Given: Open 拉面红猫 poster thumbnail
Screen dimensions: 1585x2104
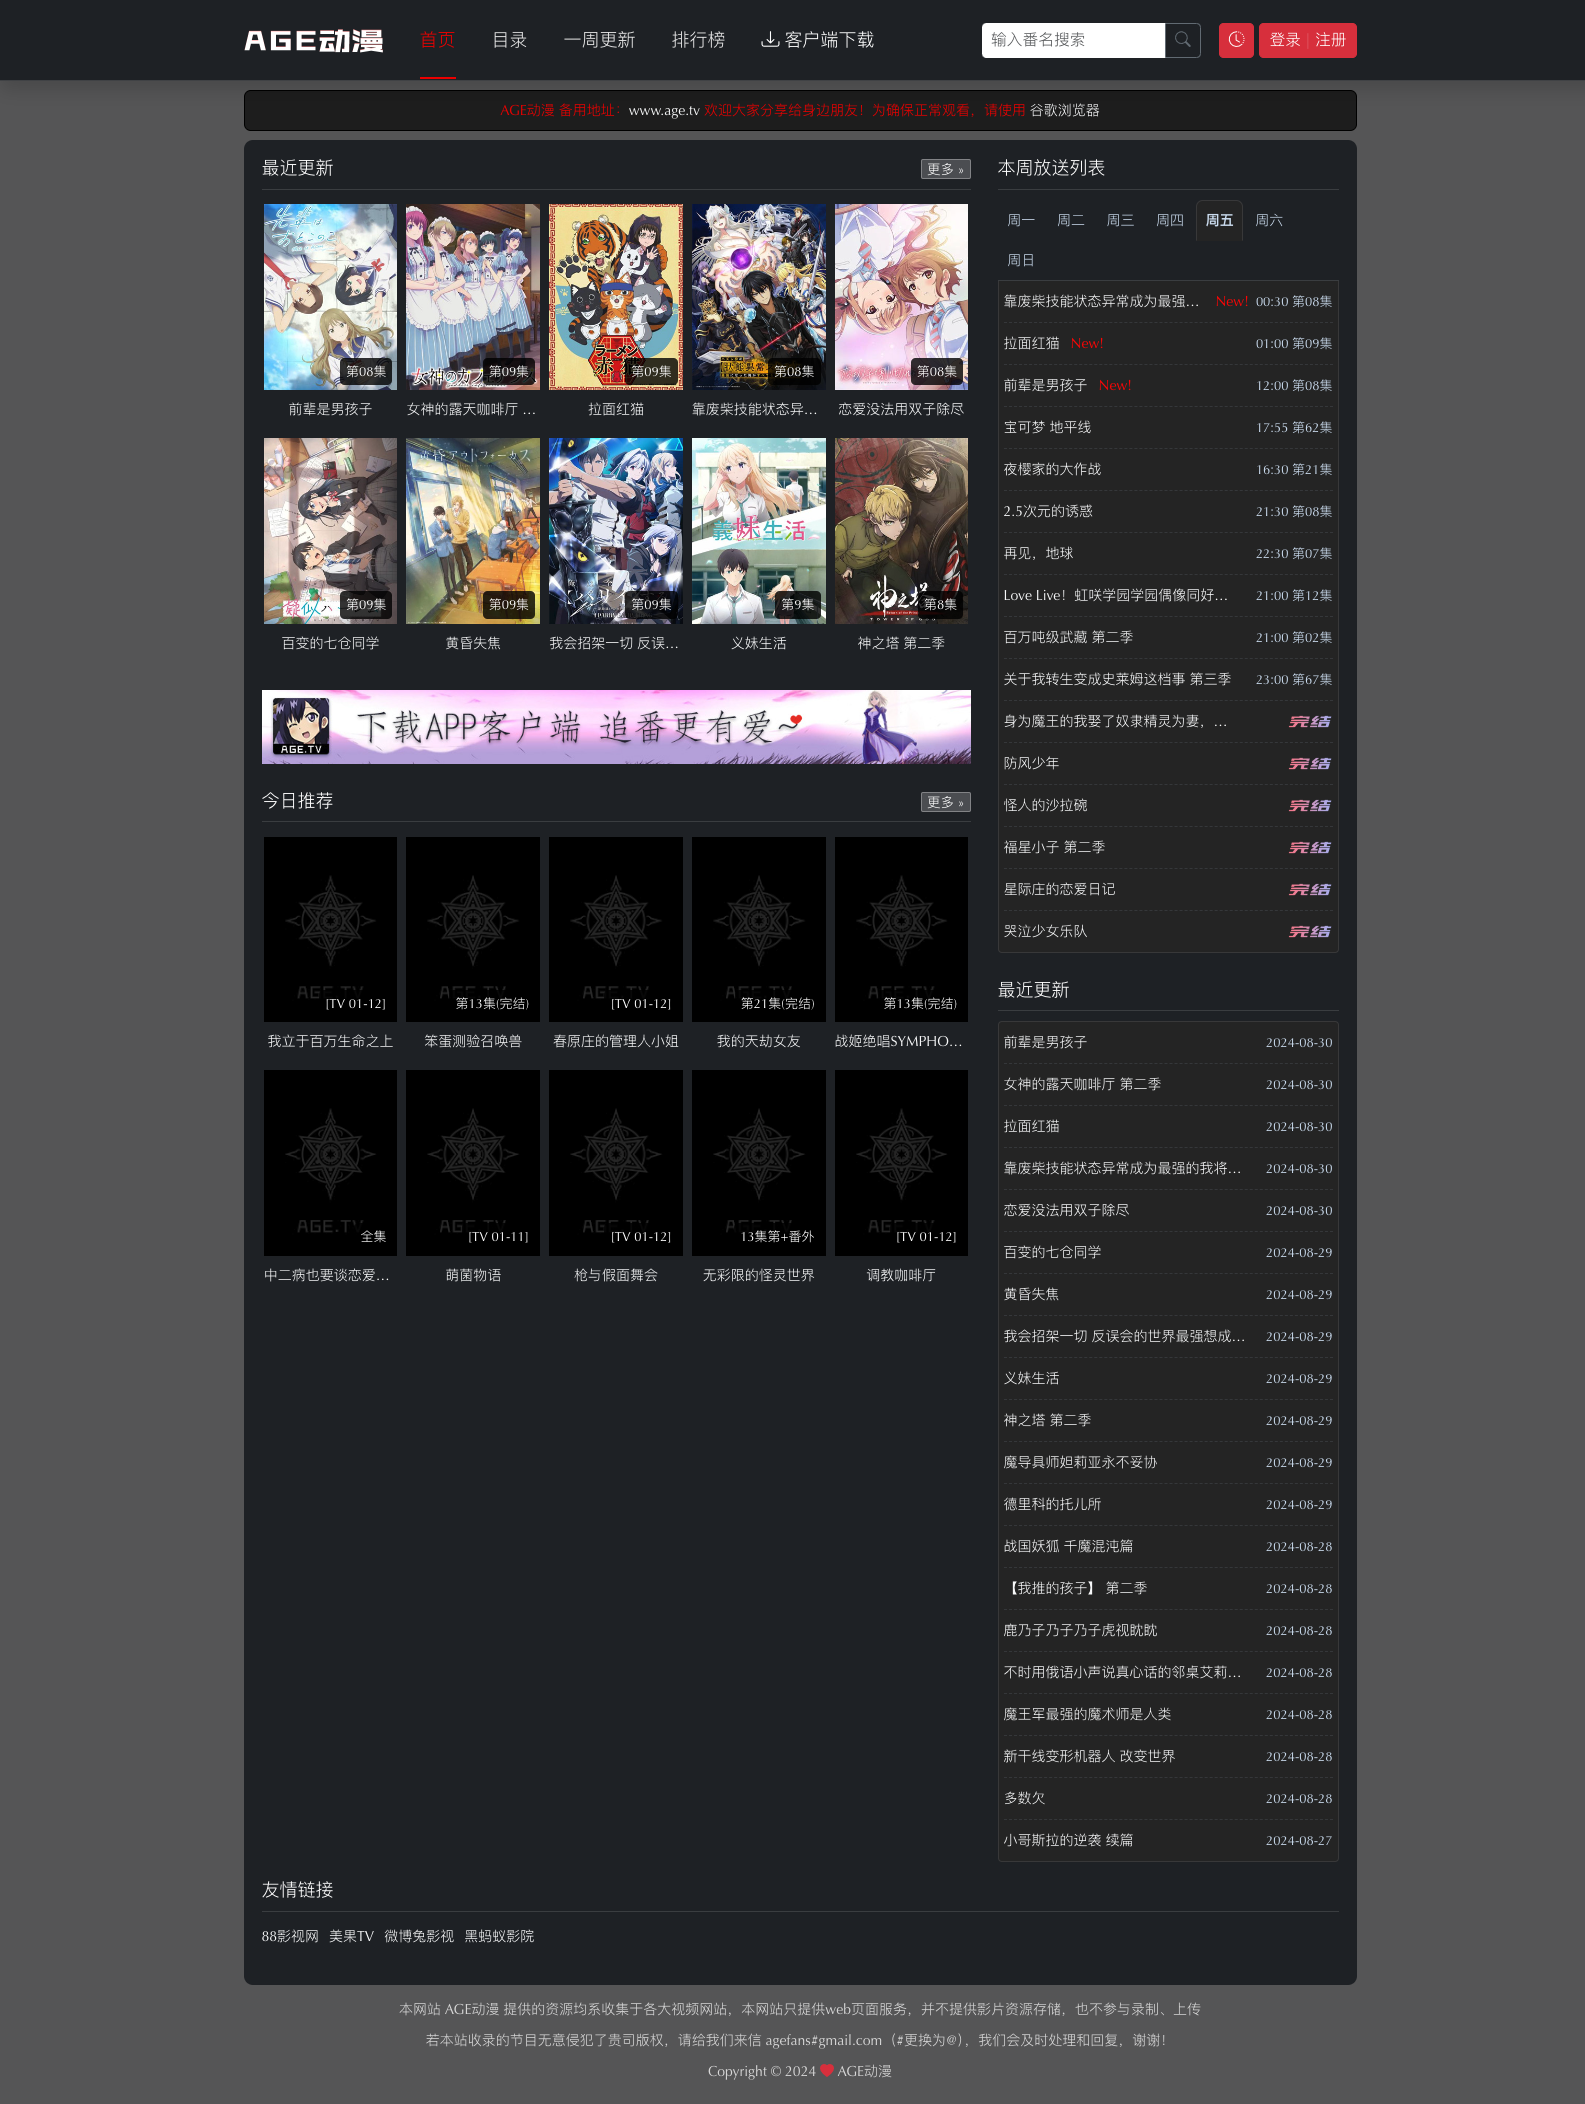Looking at the screenshot, I should [616, 297].
